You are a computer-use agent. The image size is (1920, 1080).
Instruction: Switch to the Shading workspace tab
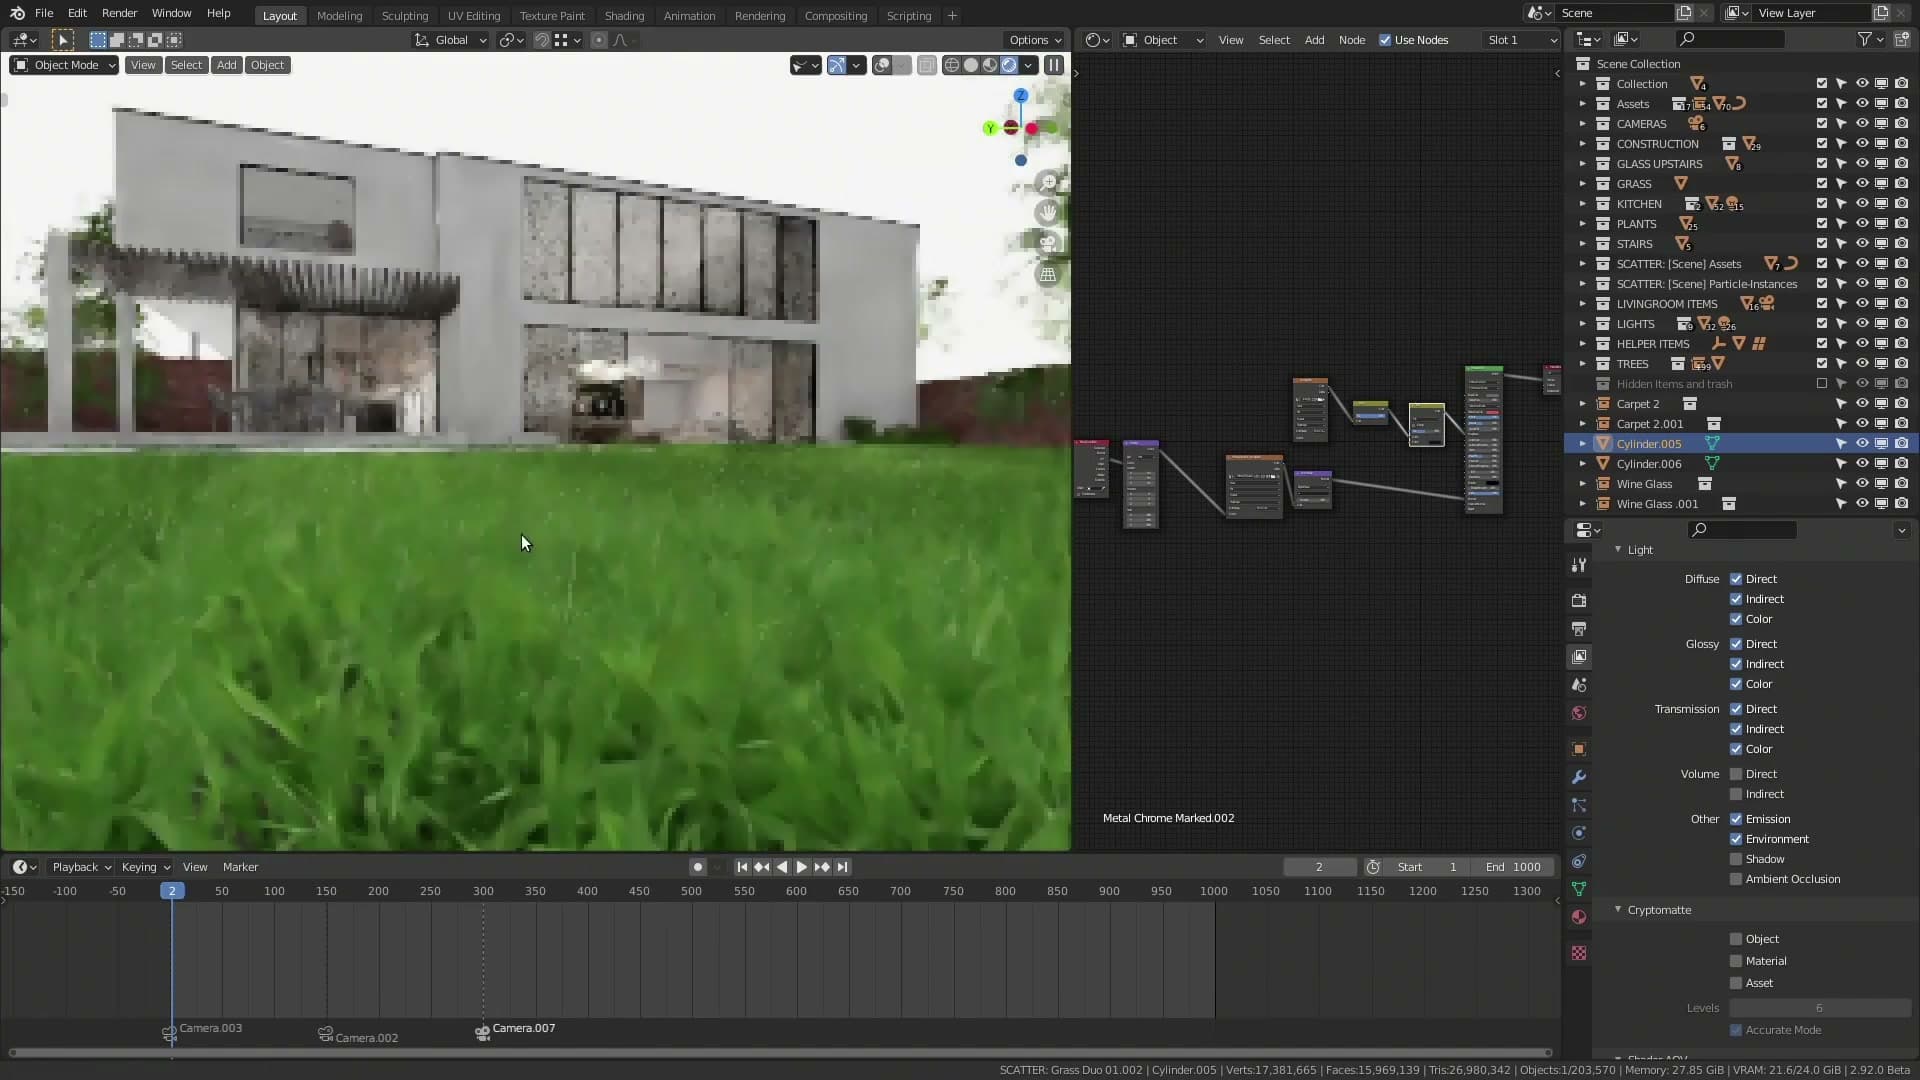point(624,15)
